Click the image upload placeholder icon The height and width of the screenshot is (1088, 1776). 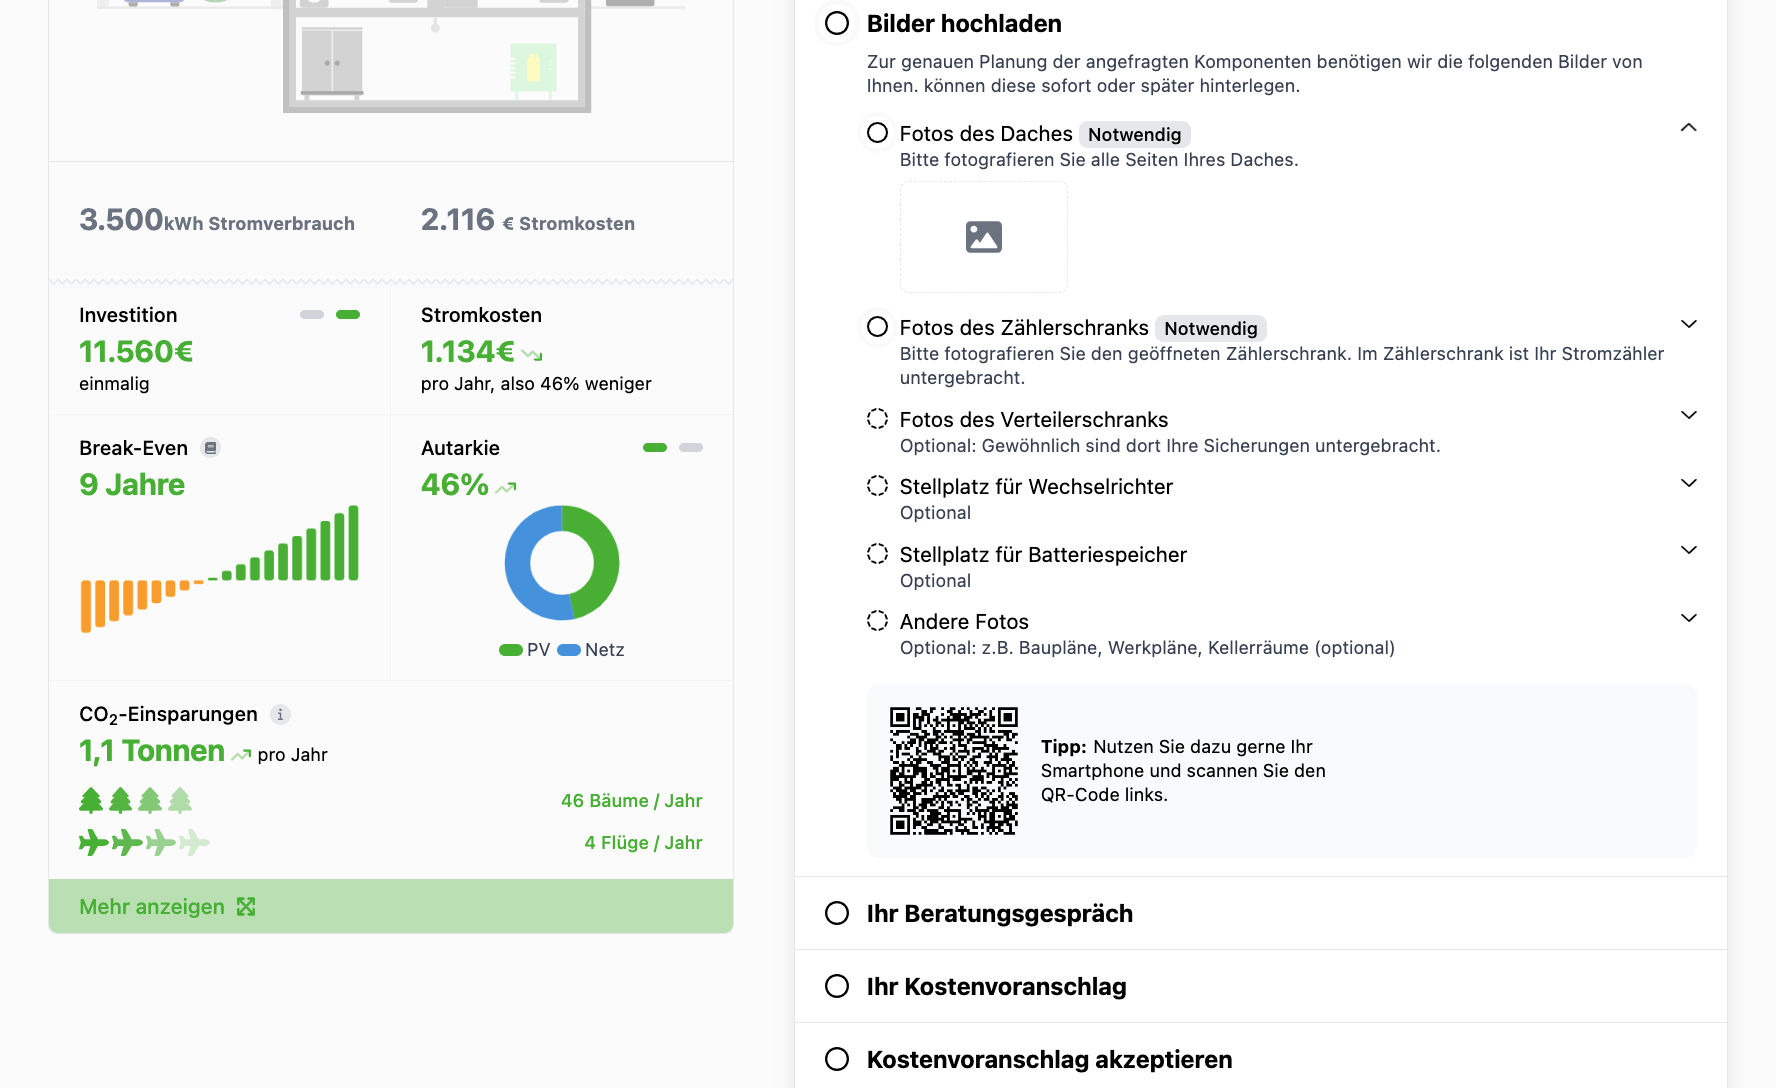click(983, 237)
